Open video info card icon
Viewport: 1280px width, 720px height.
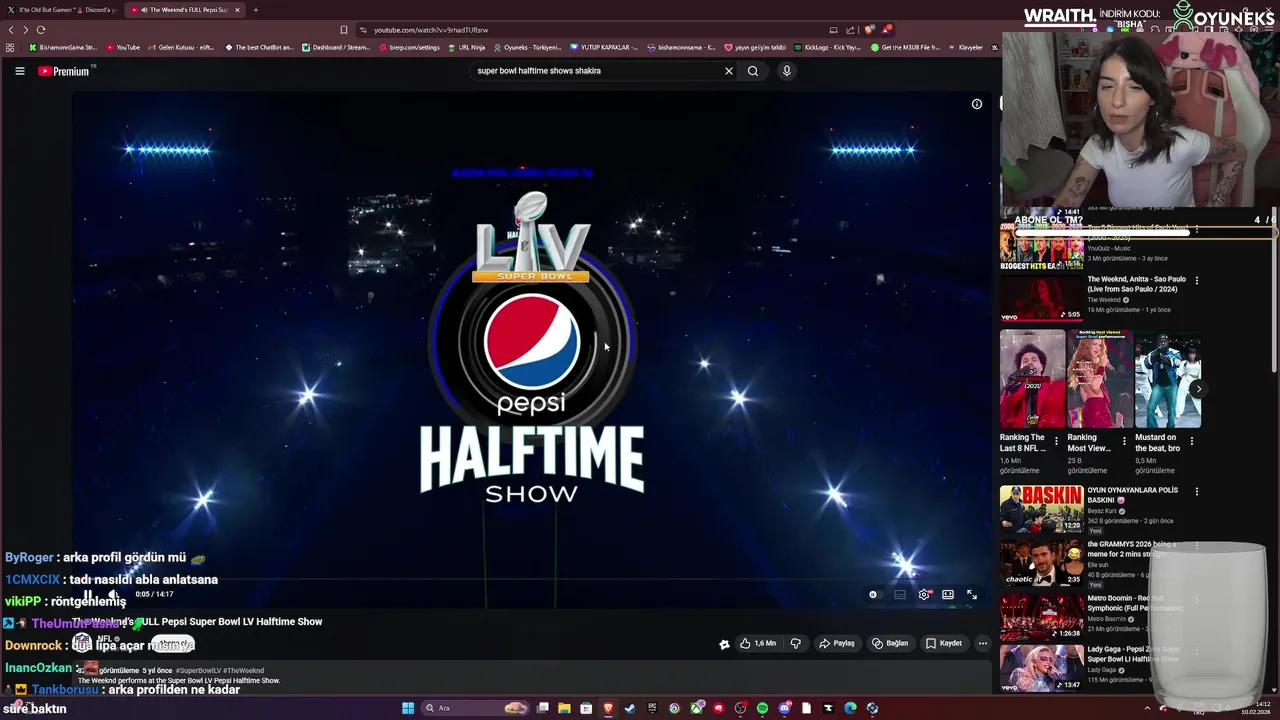coord(977,104)
